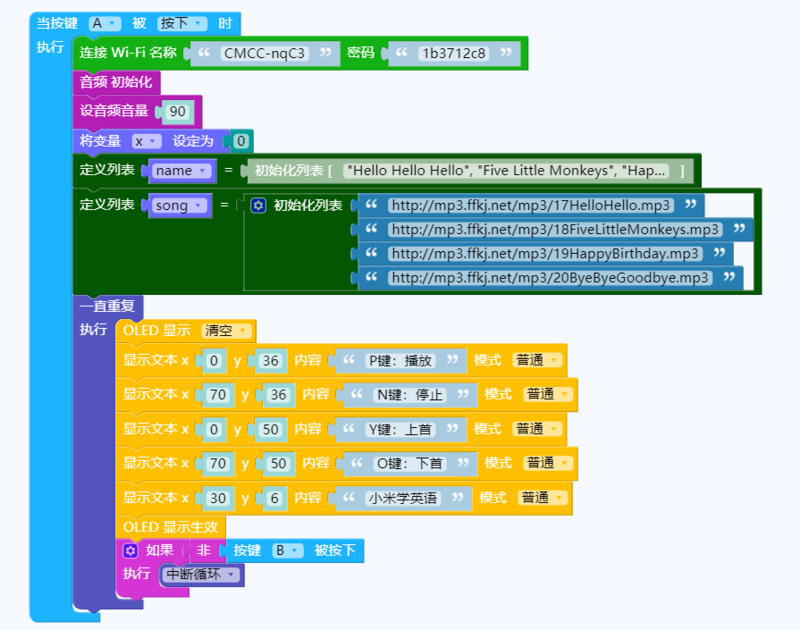Open the song list variable dropdown

(x=178, y=205)
